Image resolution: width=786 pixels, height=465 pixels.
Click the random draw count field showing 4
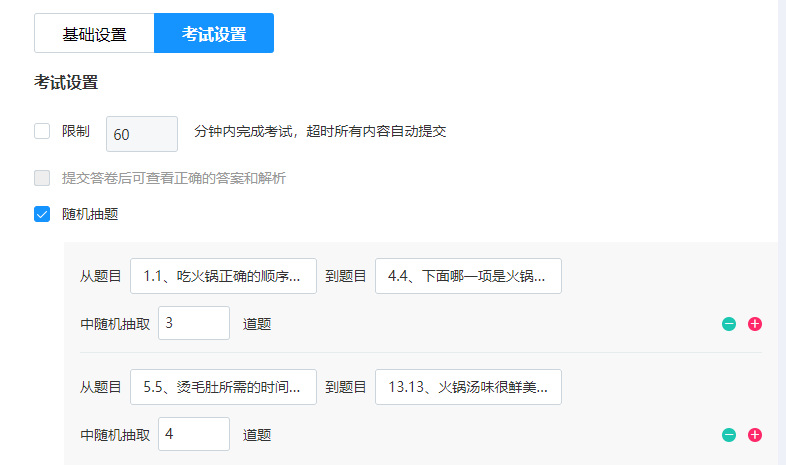pyautogui.click(x=194, y=434)
